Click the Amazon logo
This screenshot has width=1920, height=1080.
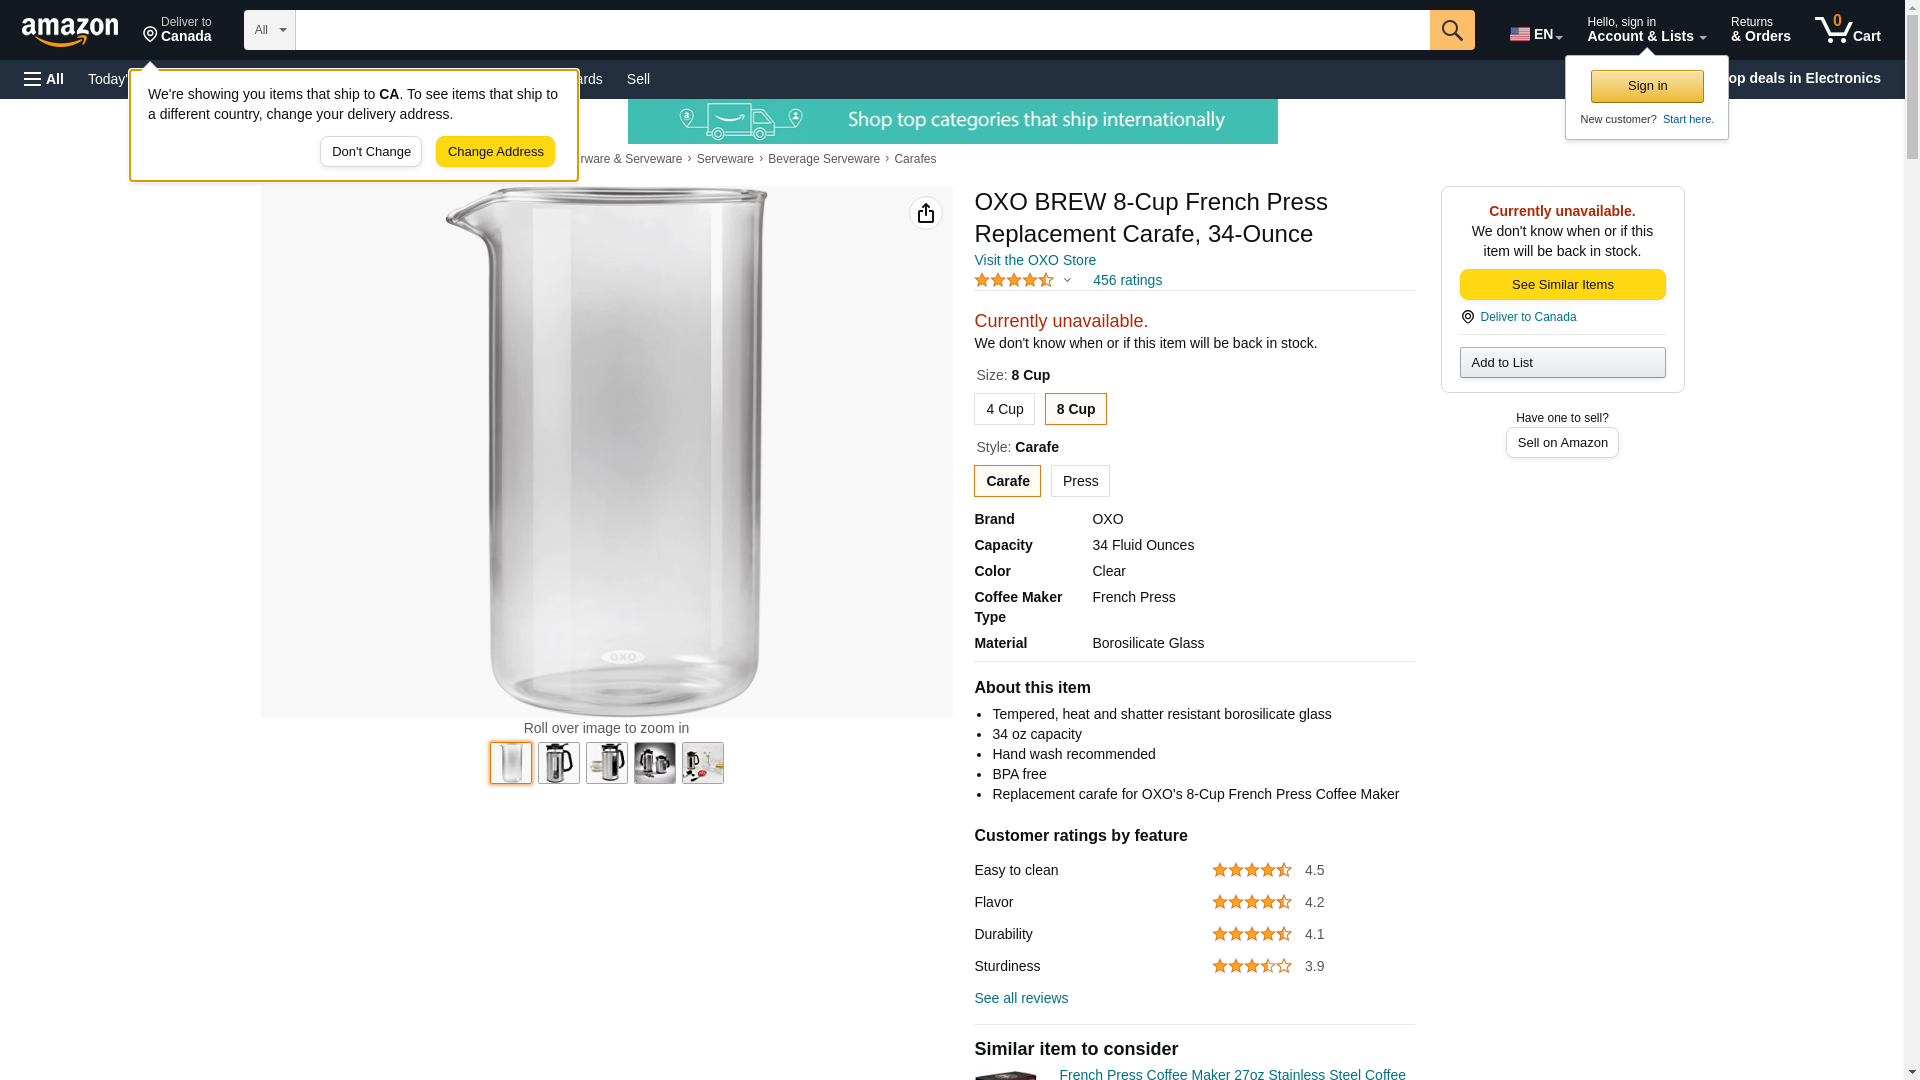click(x=70, y=31)
